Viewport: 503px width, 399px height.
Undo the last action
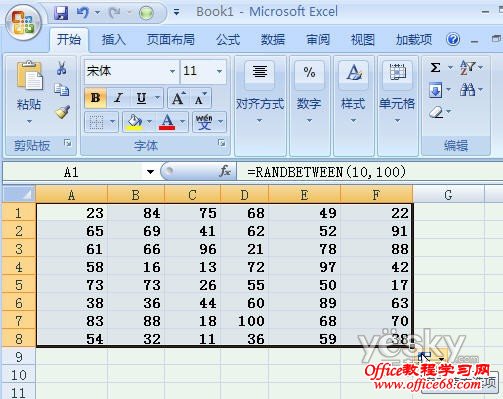click(83, 13)
